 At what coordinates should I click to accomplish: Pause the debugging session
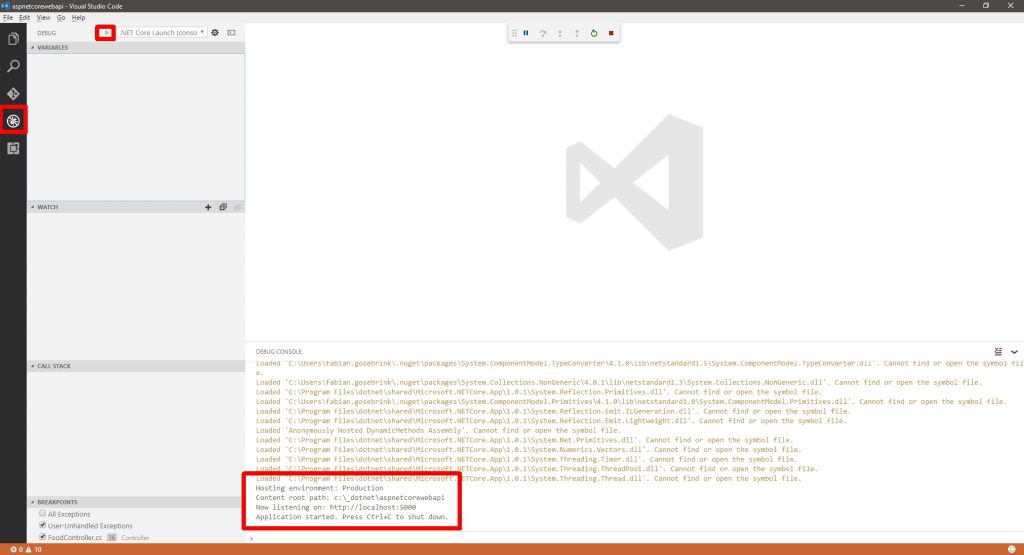tap(526, 33)
